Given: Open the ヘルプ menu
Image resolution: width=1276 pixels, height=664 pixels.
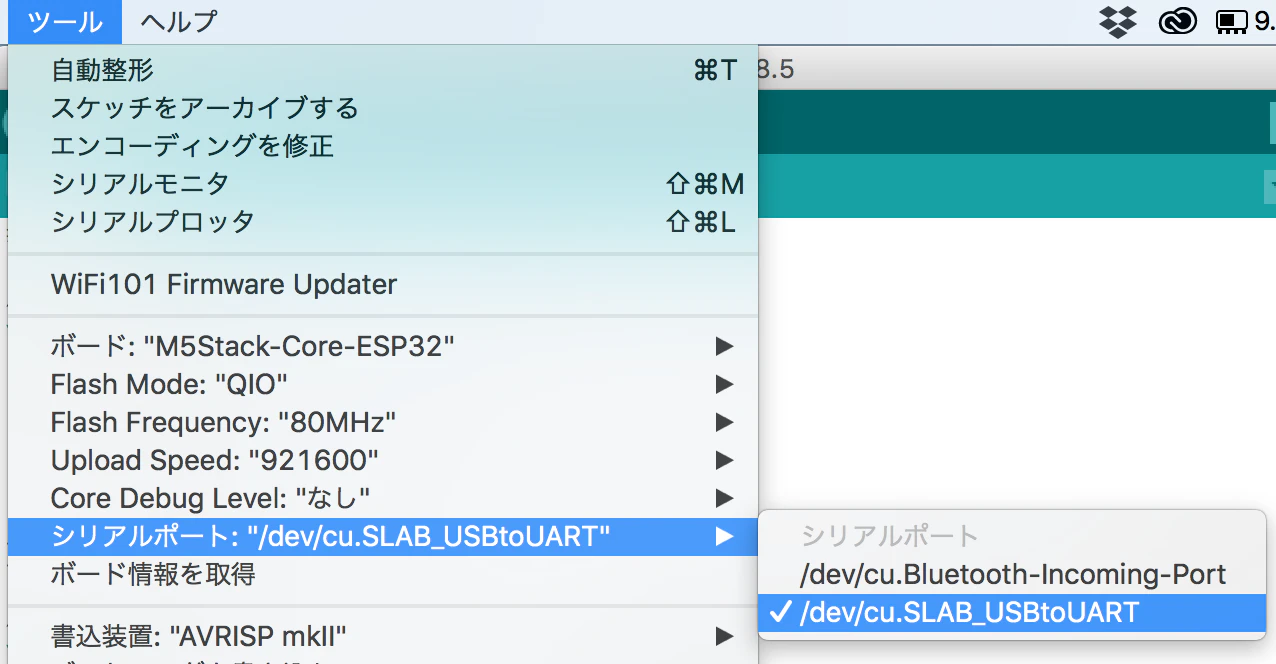Looking at the screenshot, I should pos(176,21).
